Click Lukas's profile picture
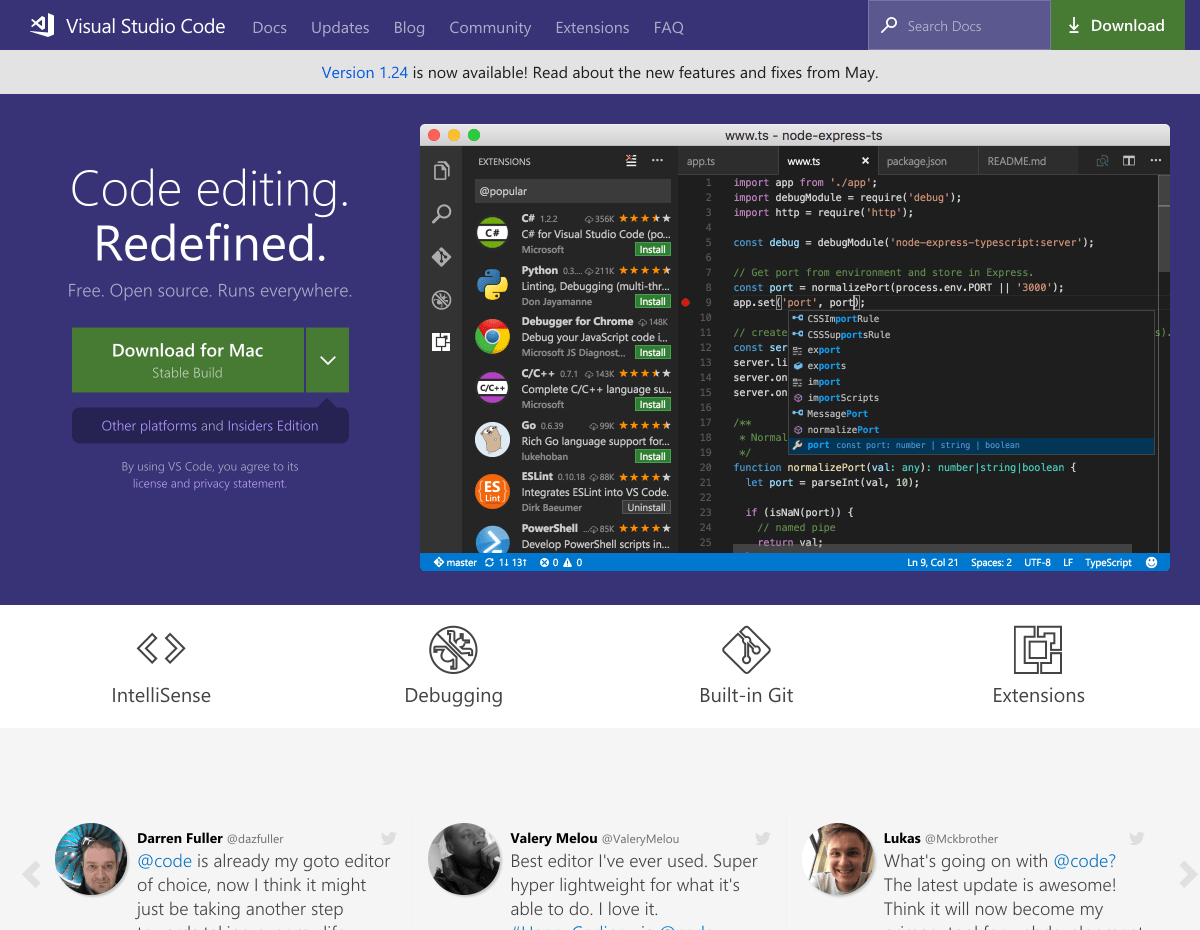Viewport: 1200px width, 930px height. coord(838,859)
